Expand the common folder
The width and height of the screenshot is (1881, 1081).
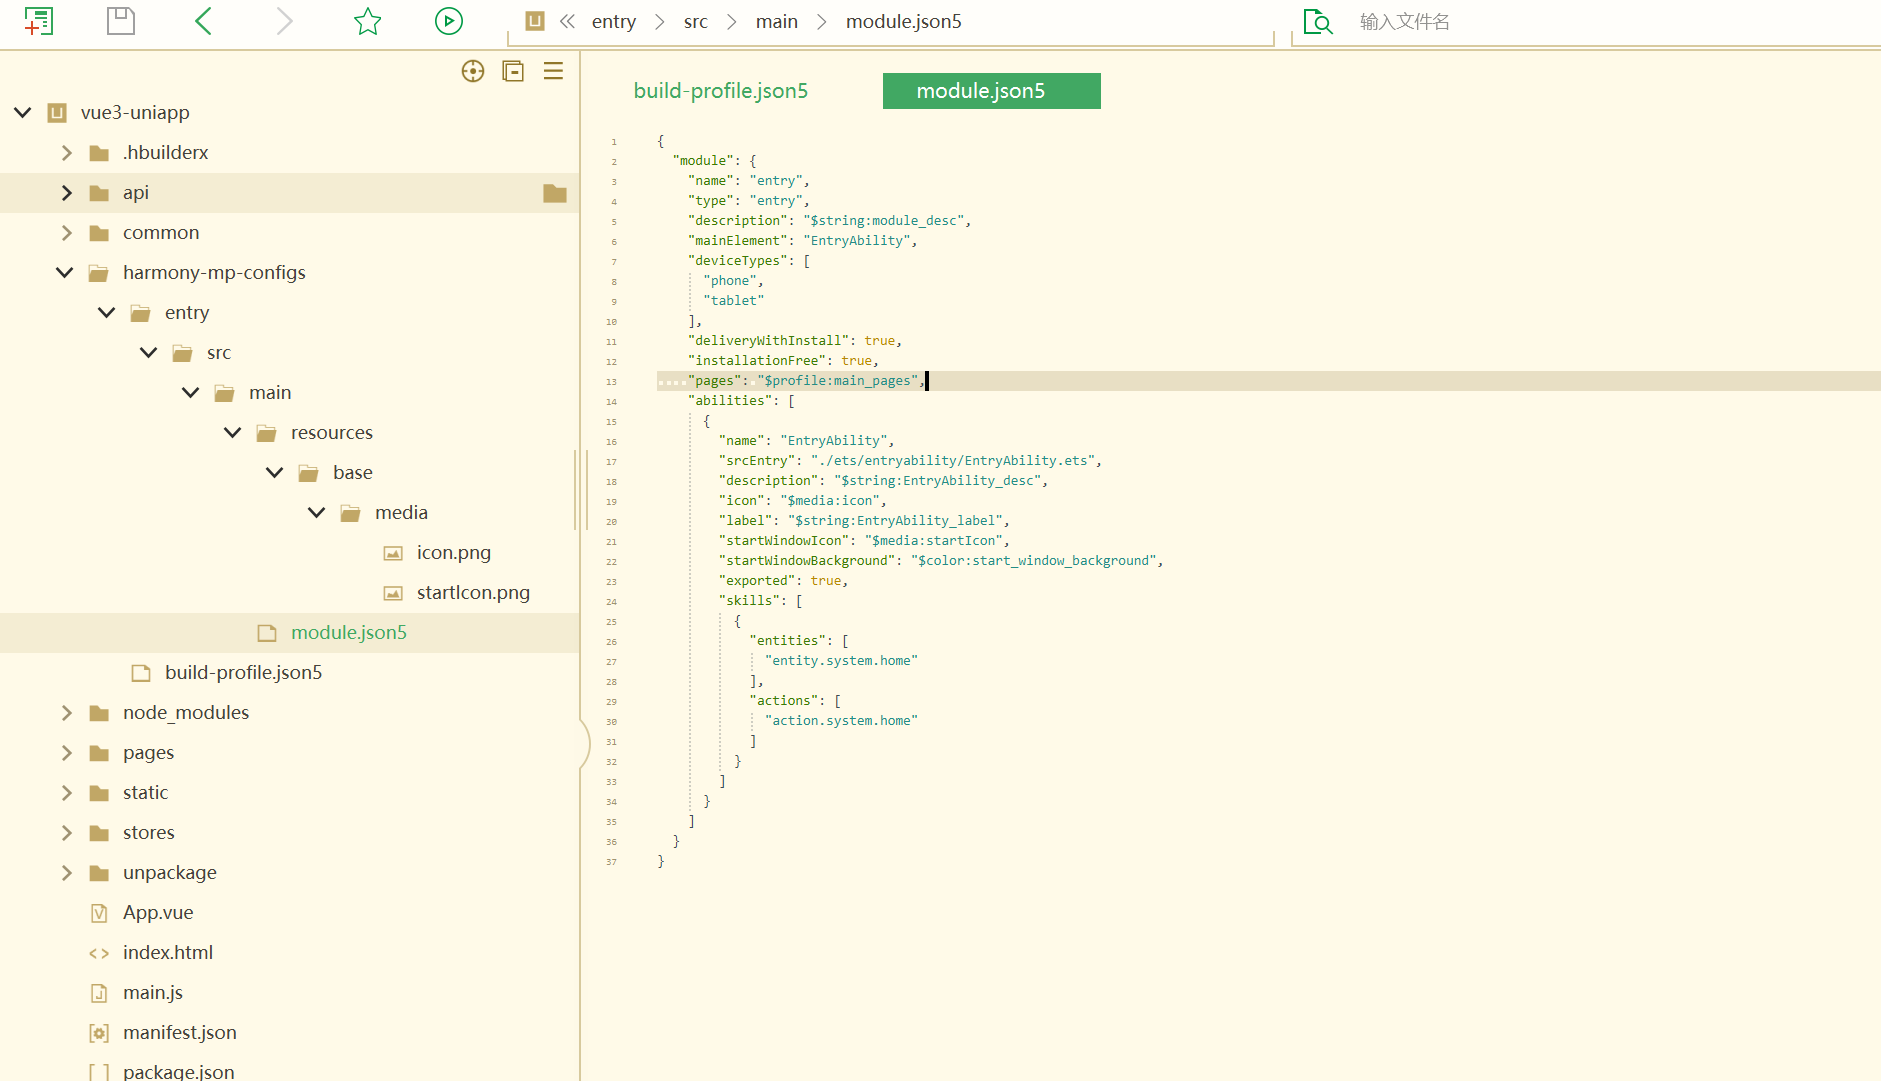pyautogui.click(x=66, y=233)
